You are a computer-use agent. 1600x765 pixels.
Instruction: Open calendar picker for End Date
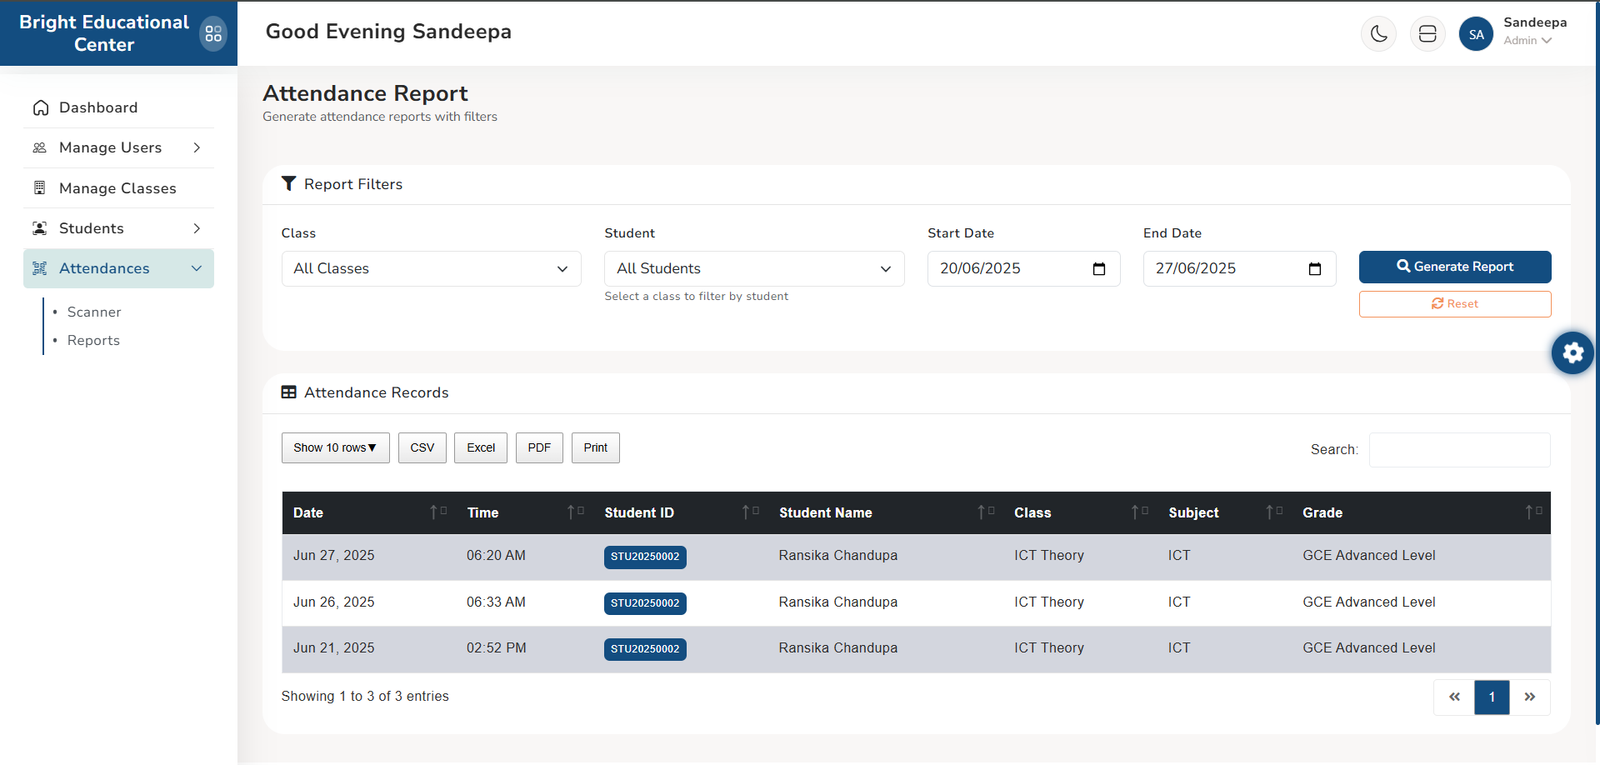pos(1314,269)
